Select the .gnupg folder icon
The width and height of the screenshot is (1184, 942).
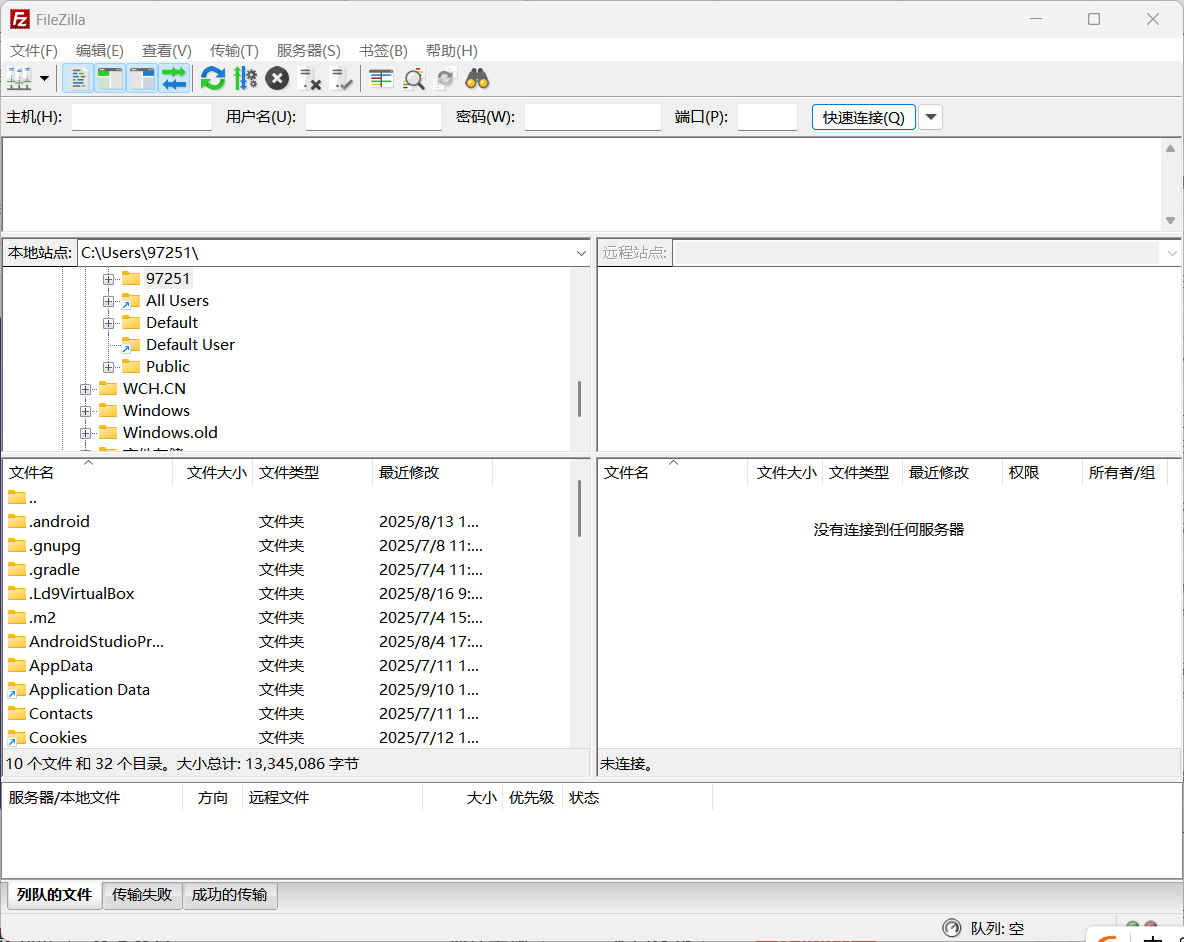(17, 546)
